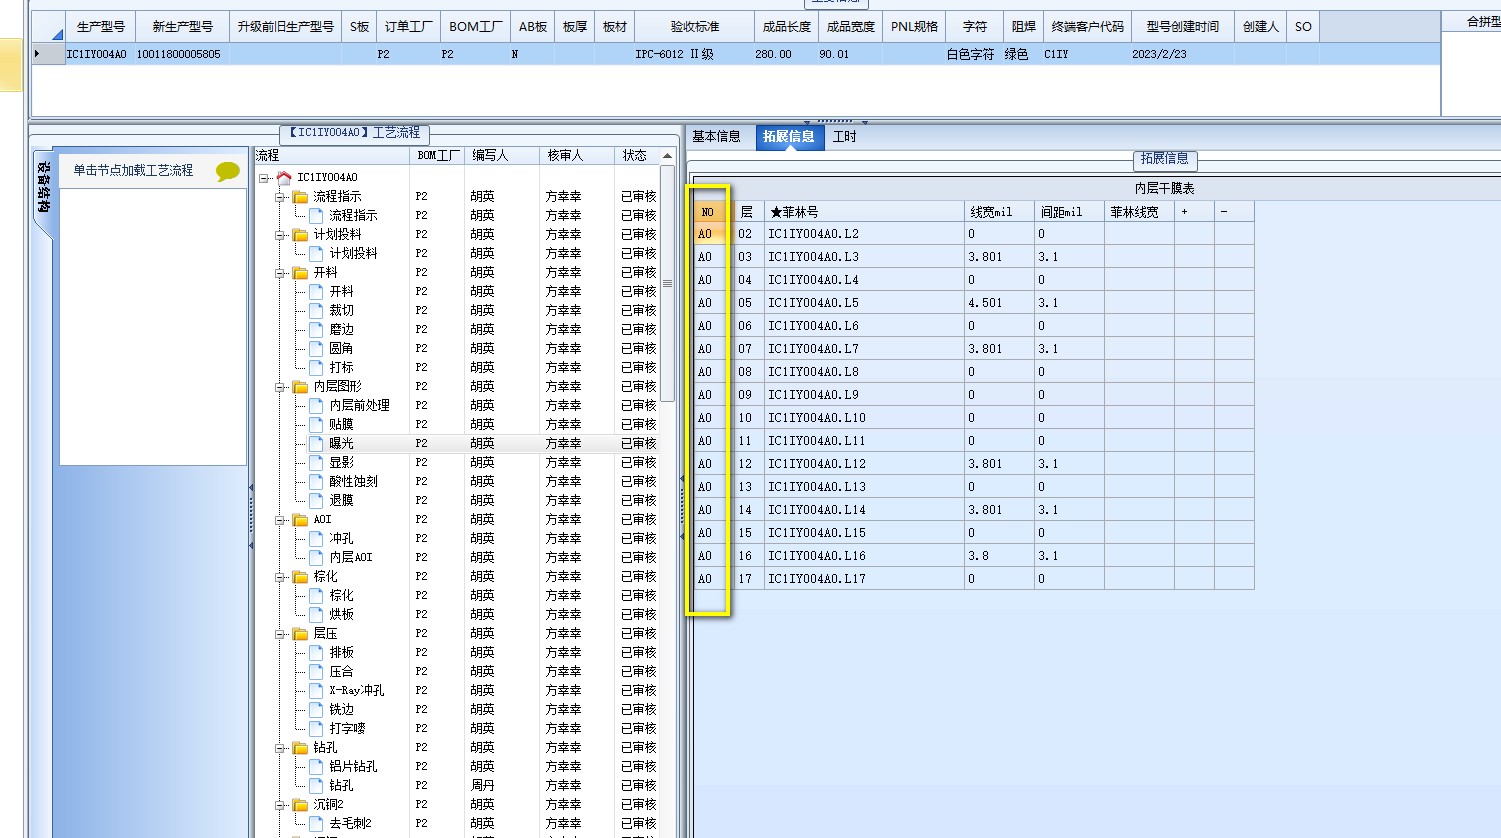Screen dimensions: 1501x838
Task: Collapse the 层压 folder node
Action: 281,634
